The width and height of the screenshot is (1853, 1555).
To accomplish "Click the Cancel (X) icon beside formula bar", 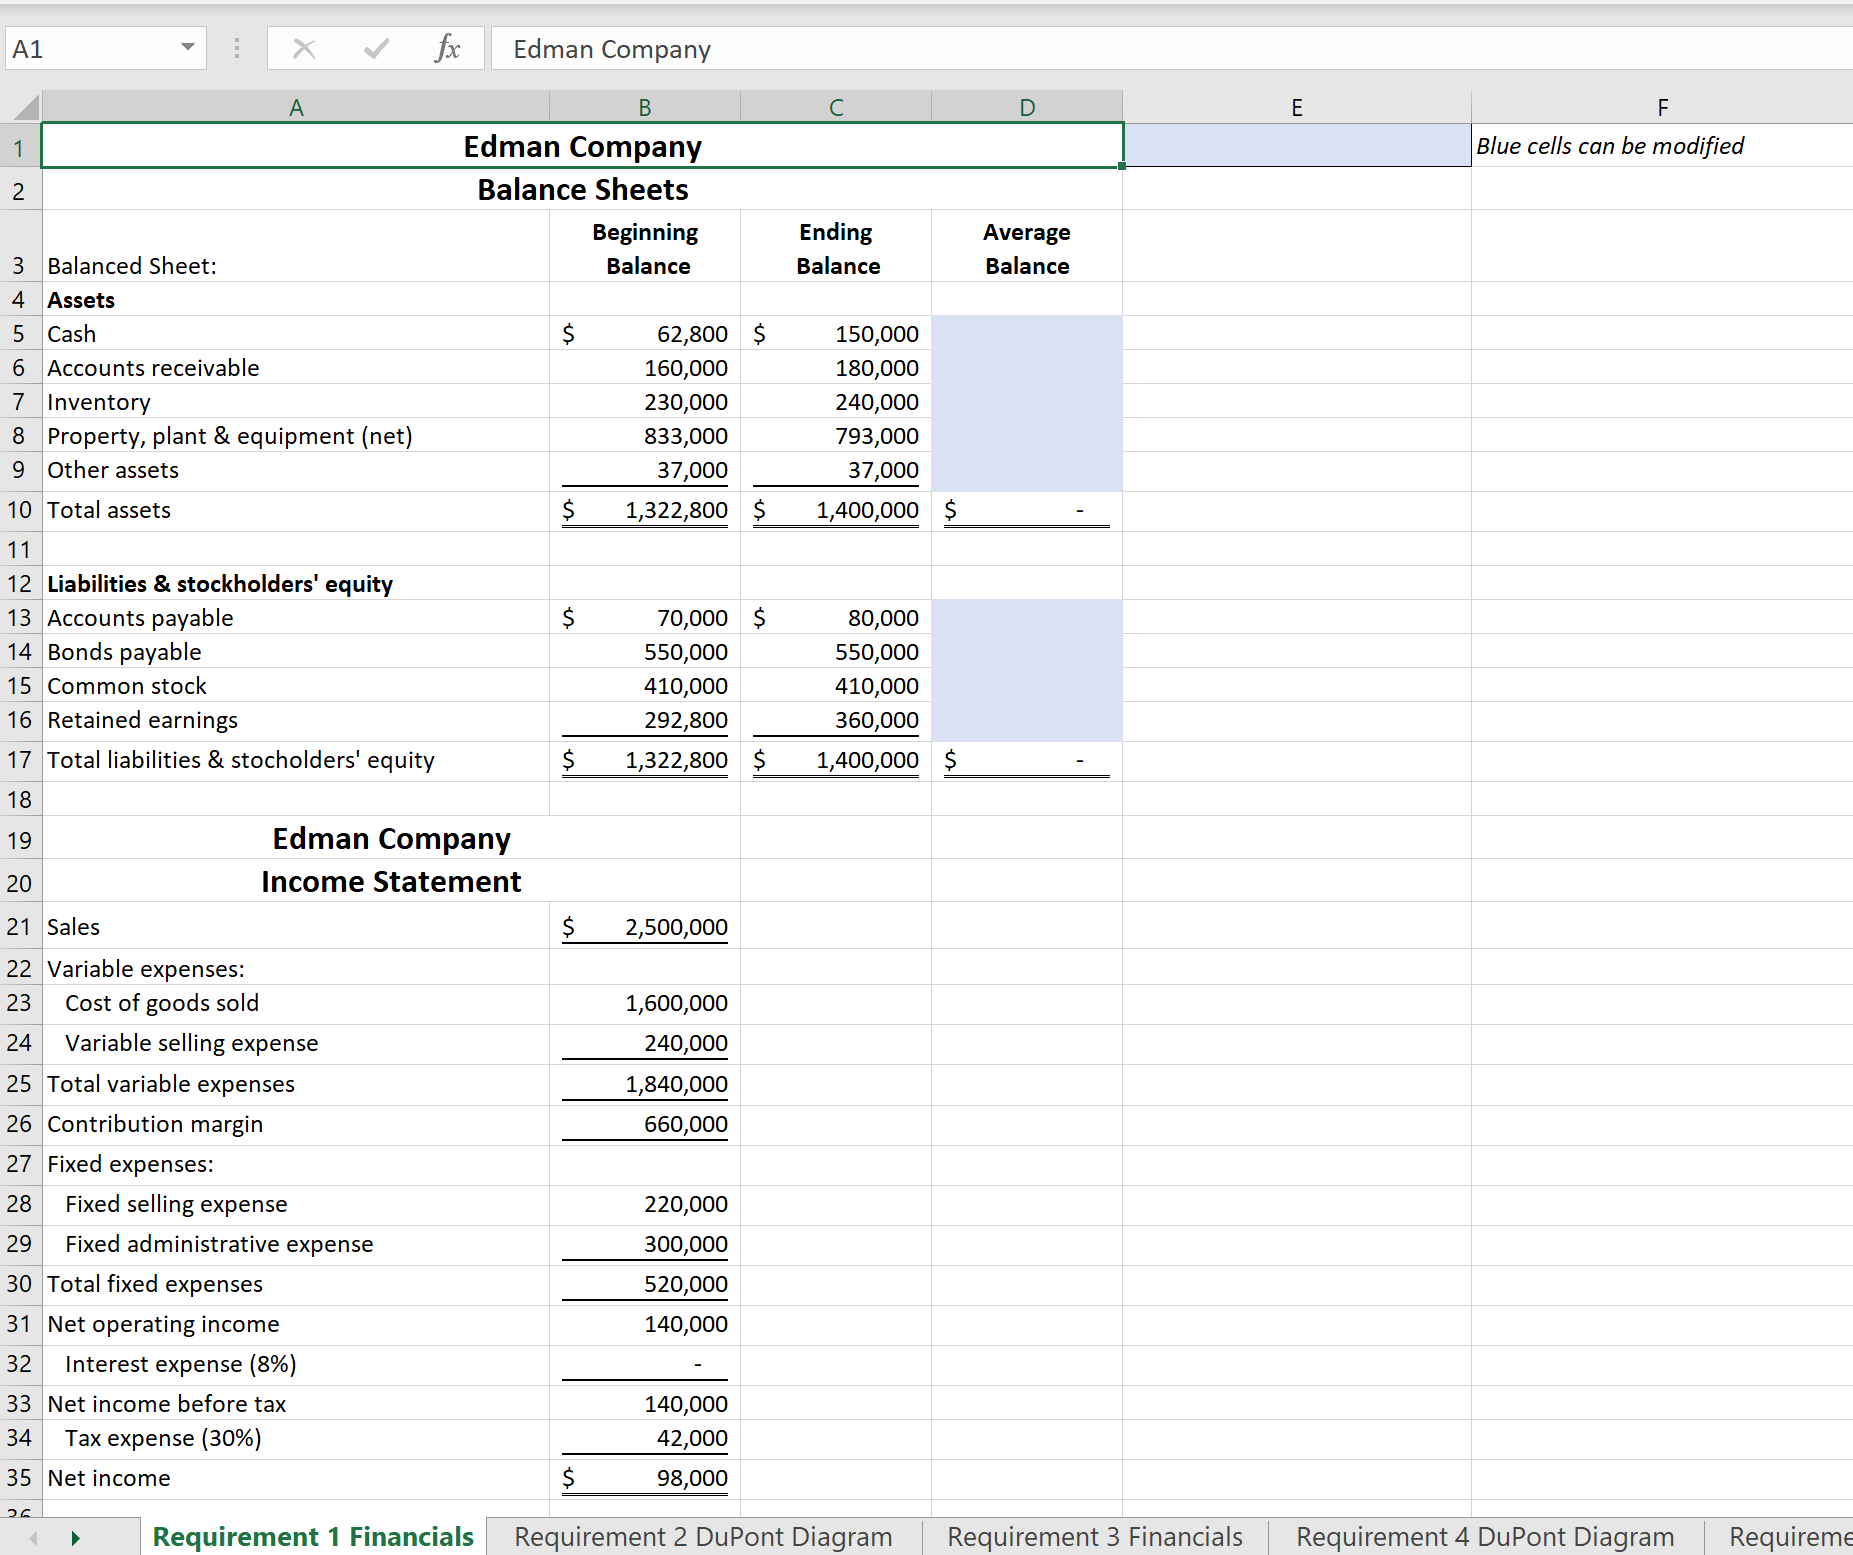I will point(305,48).
